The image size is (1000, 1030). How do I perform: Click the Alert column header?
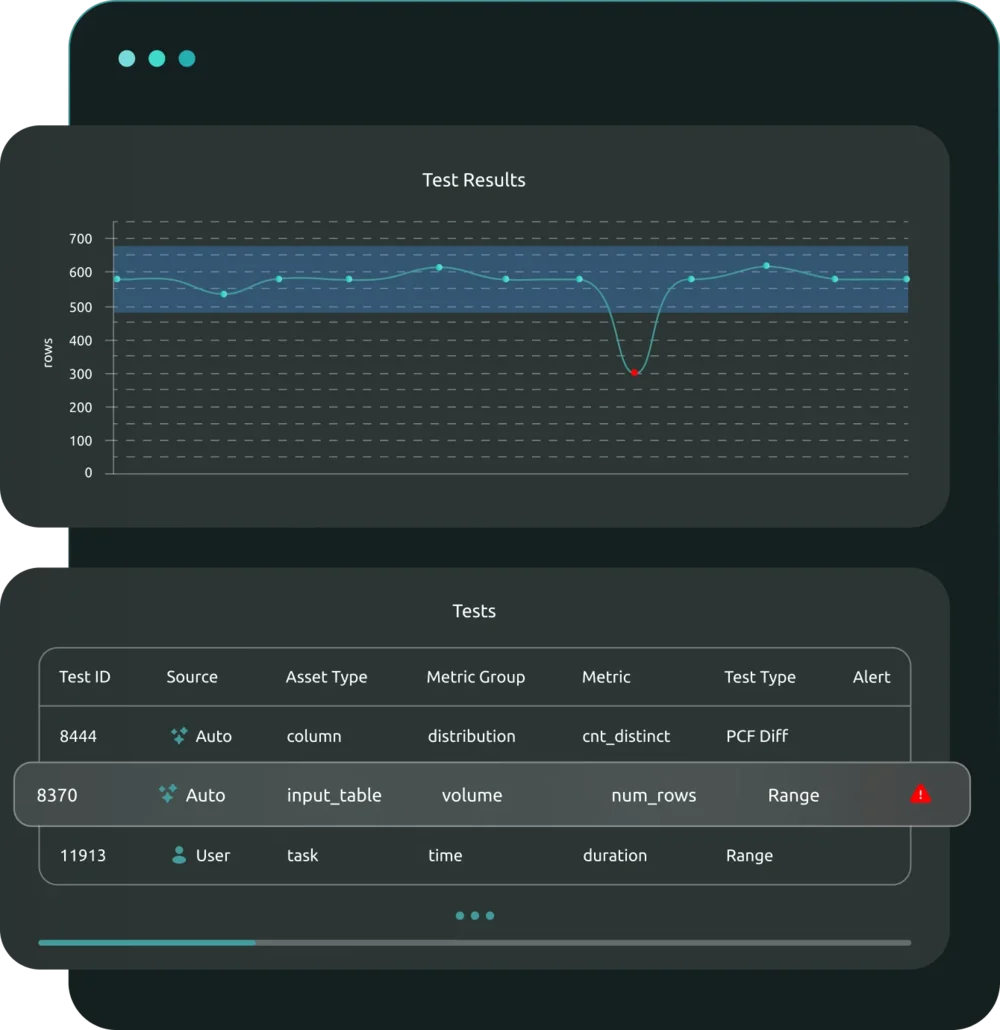871,677
